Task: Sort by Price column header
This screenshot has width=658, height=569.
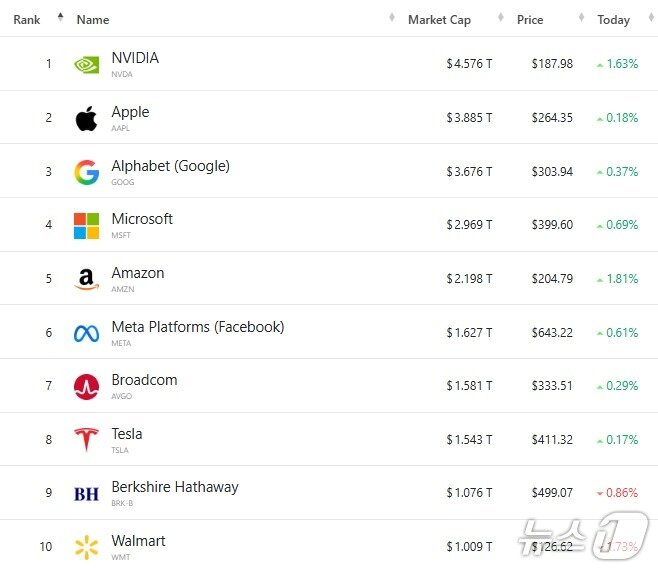Action: click(x=530, y=20)
